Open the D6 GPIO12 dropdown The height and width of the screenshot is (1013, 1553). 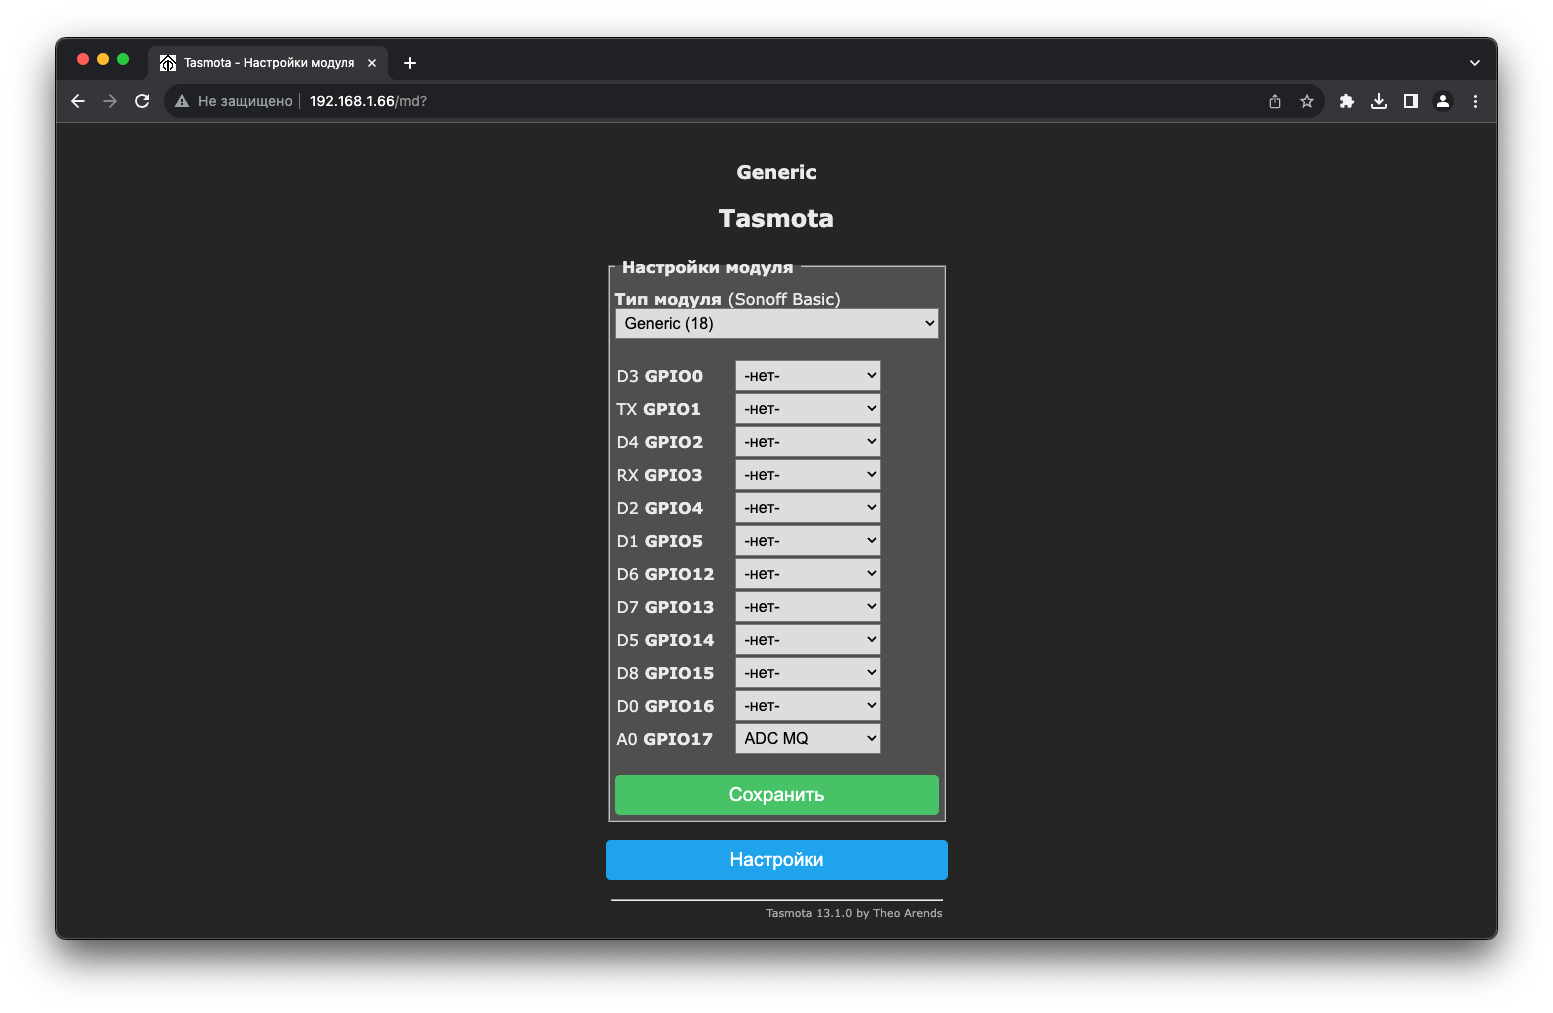pos(808,574)
